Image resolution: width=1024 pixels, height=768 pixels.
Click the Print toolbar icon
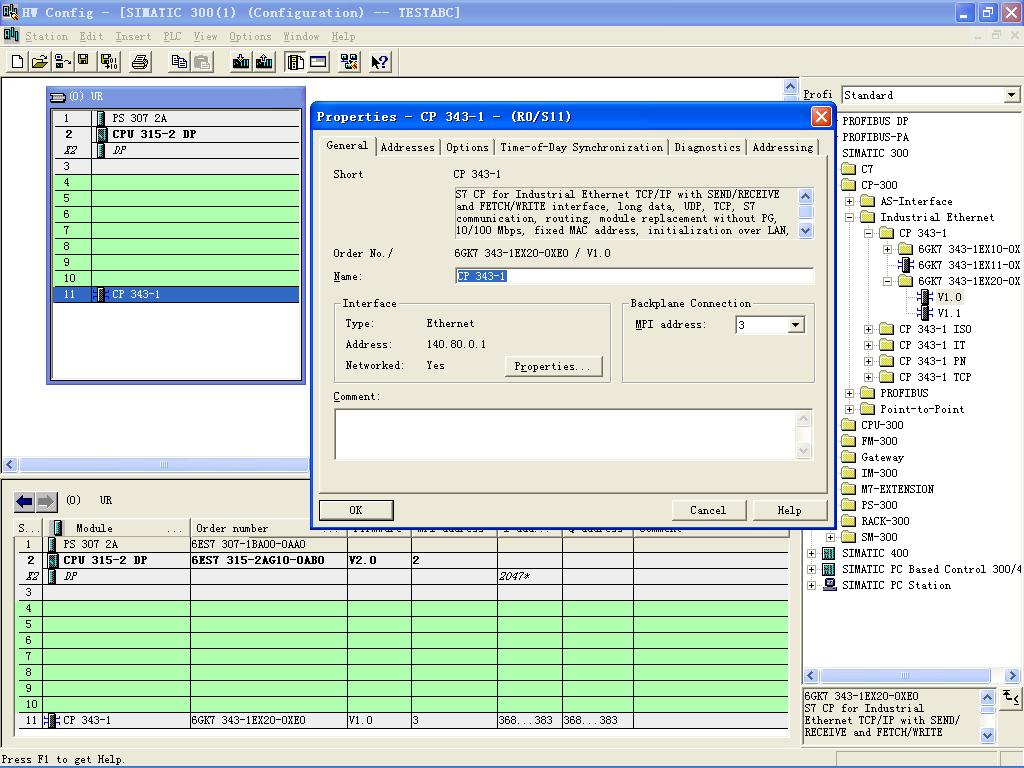tap(140, 62)
